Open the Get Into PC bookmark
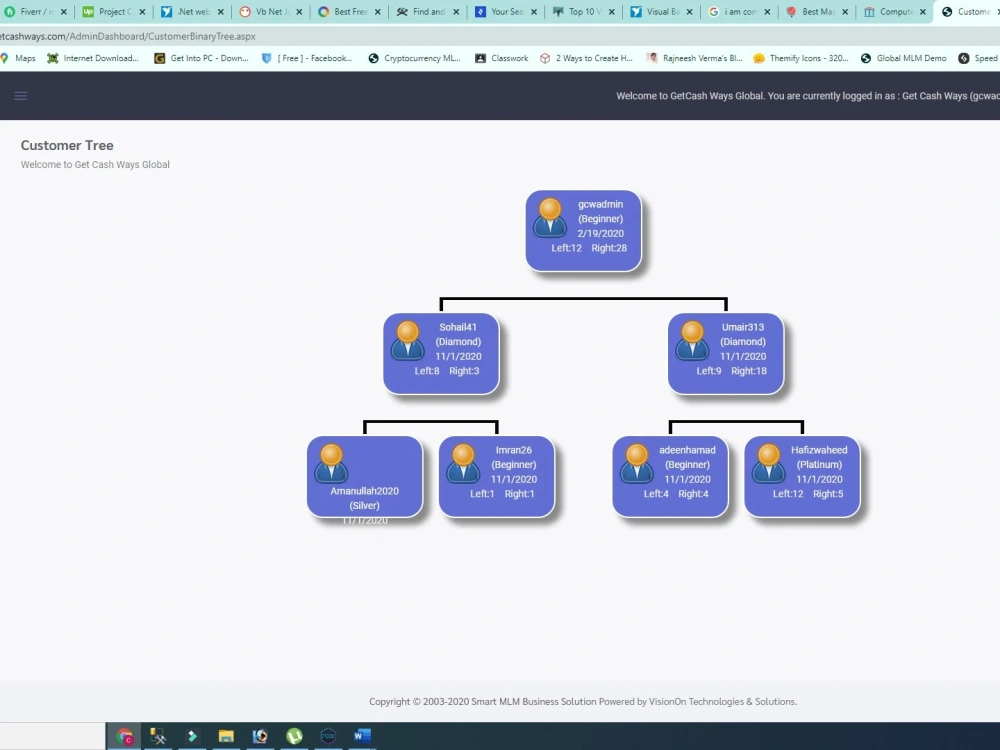The height and width of the screenshot is (750, 1000). point(201,58)
